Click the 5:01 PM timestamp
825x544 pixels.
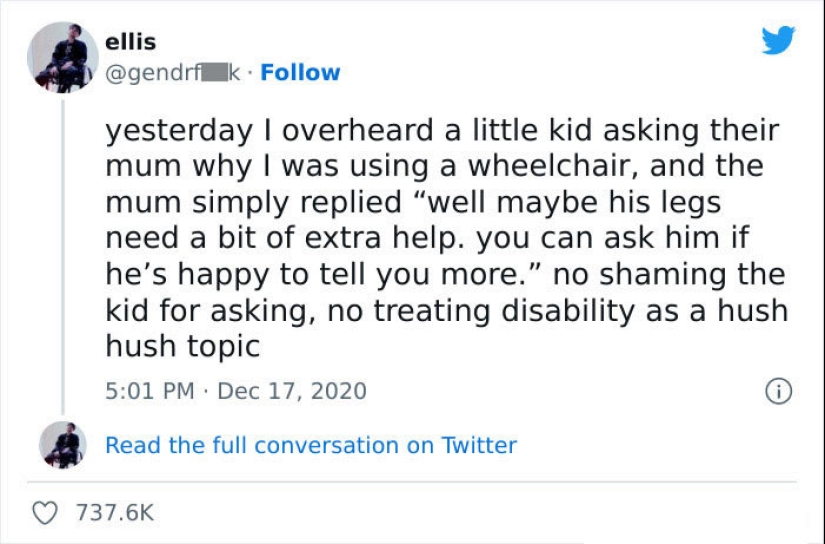tap(149, 391)
